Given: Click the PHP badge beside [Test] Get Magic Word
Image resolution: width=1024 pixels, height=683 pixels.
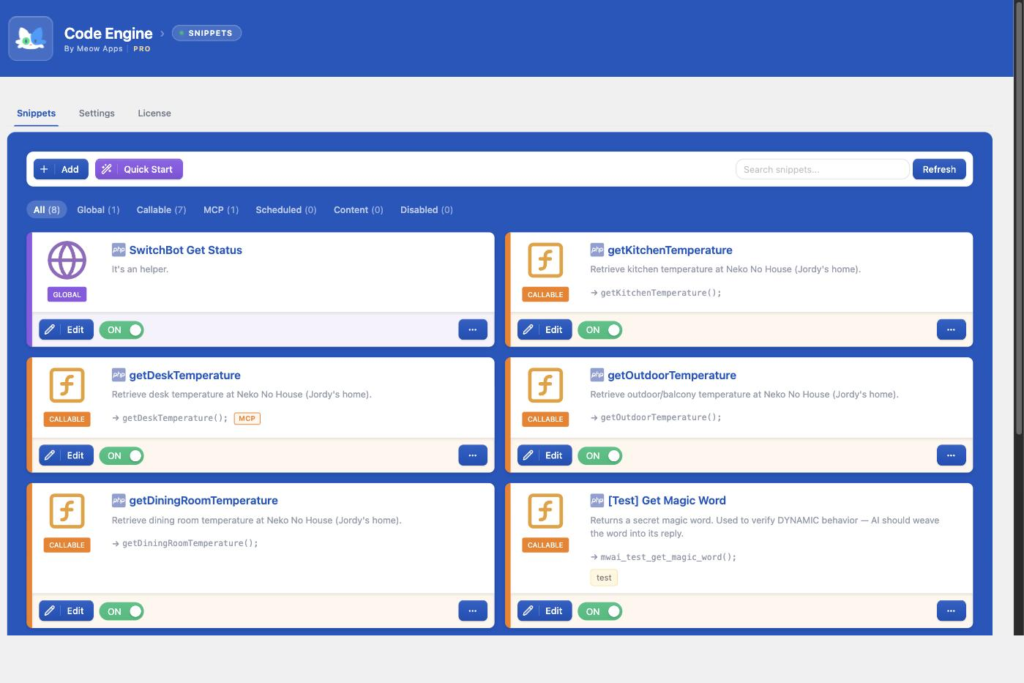Looking at the screenshot, I should (x=597, y=500).
